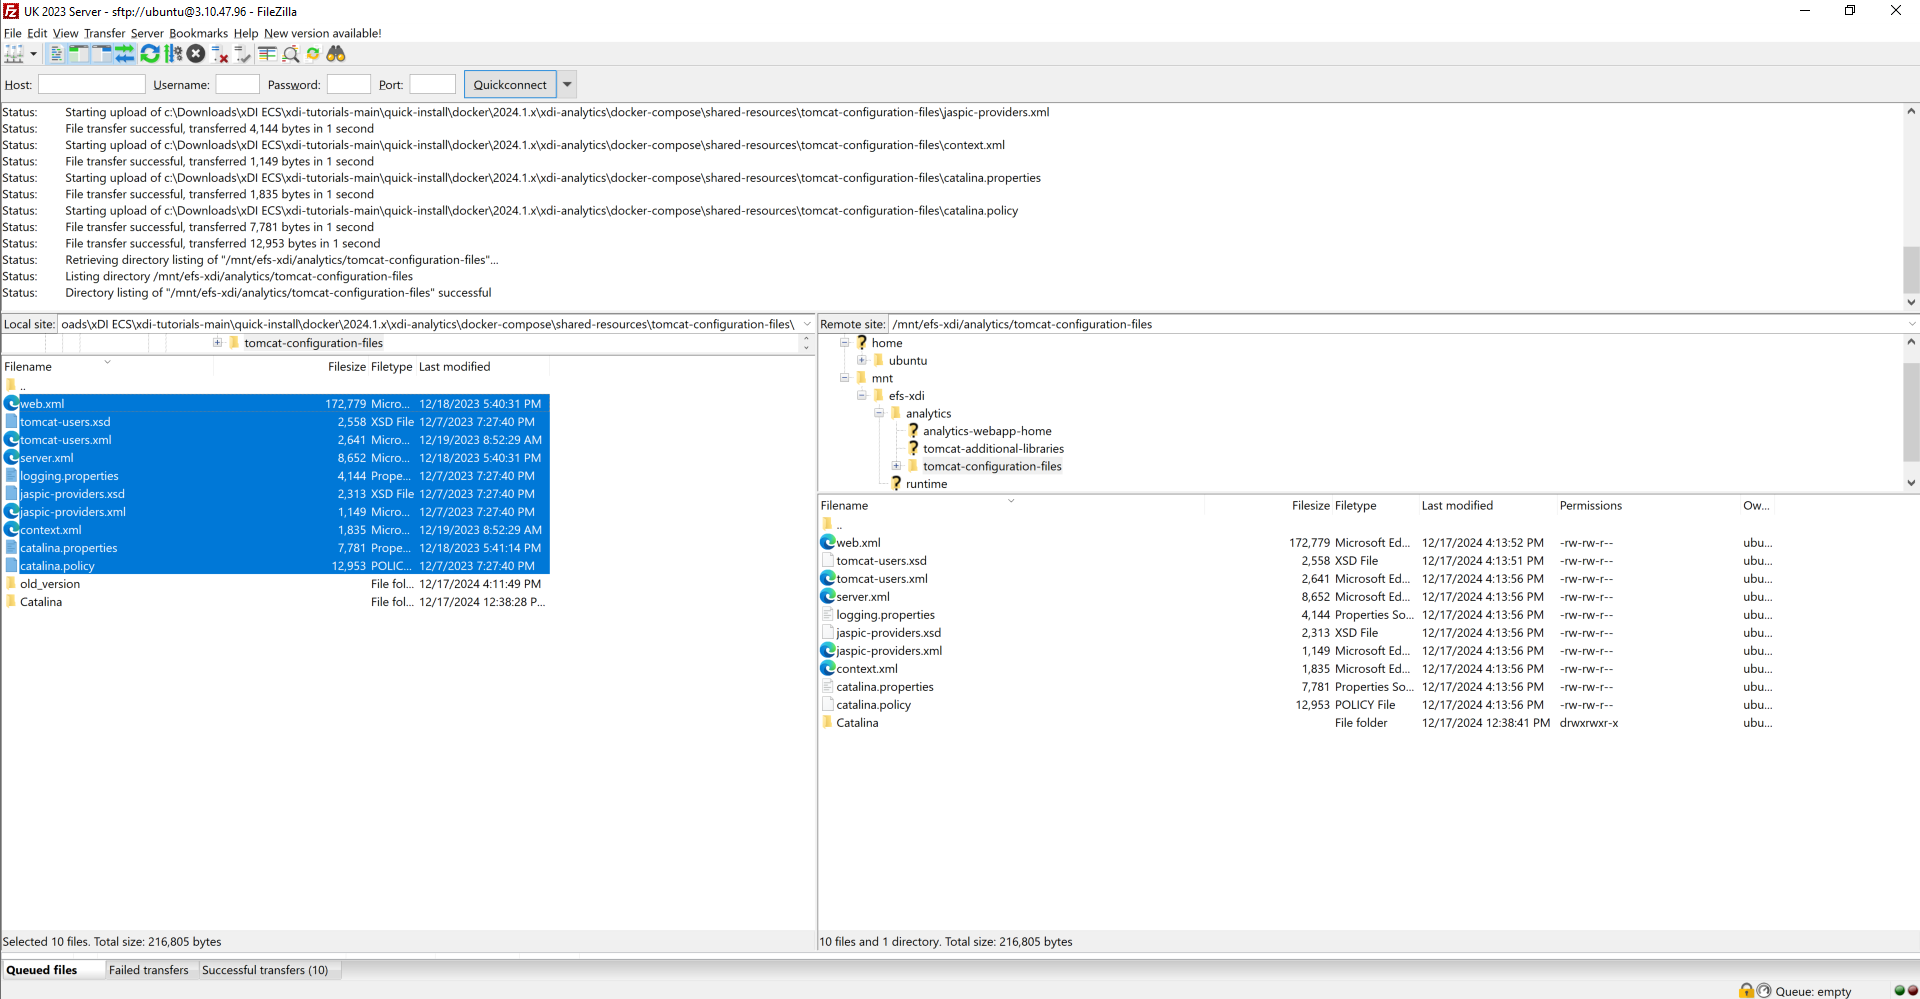Viewport: 1920px width, 999px height.
Task: Toggle local directory tree display icon
Action: click(79, 54)
